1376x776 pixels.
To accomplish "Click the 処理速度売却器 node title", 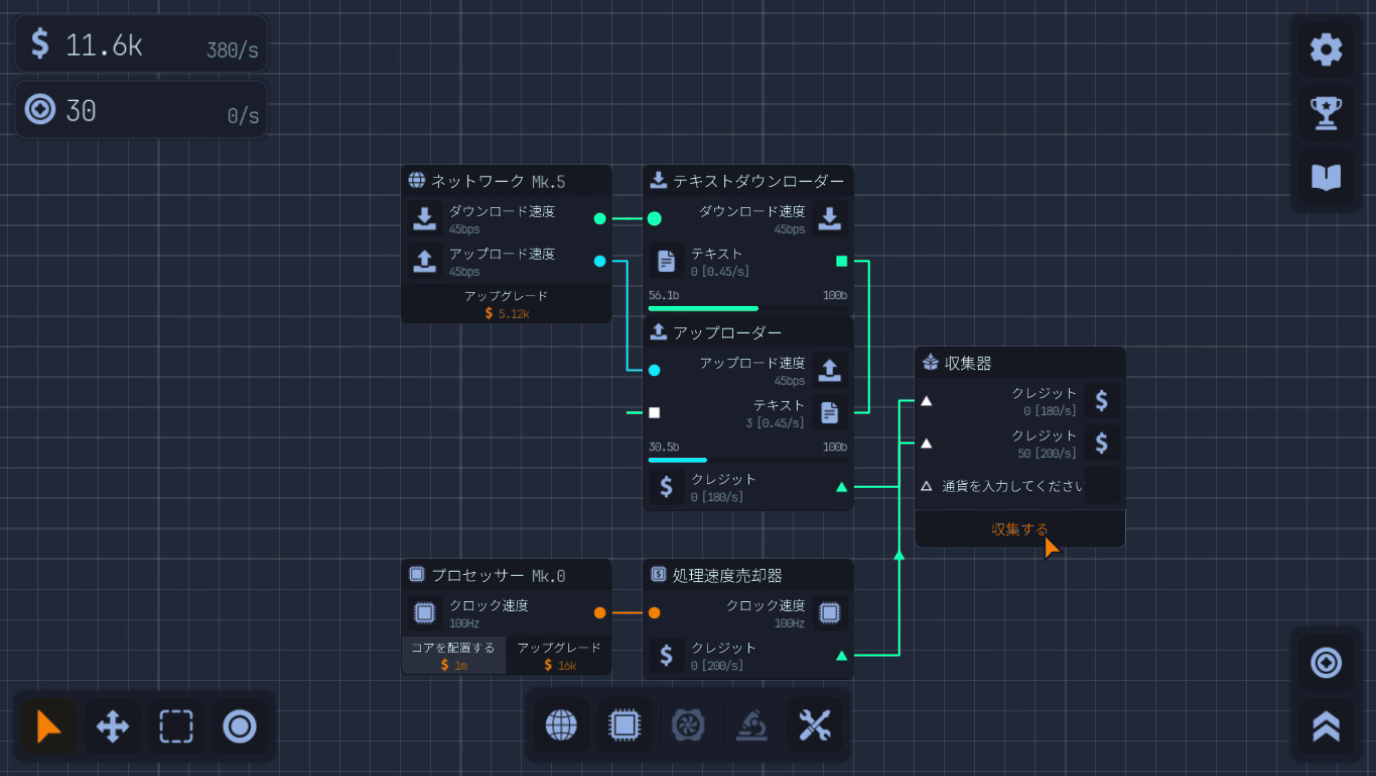I will 727,575.
